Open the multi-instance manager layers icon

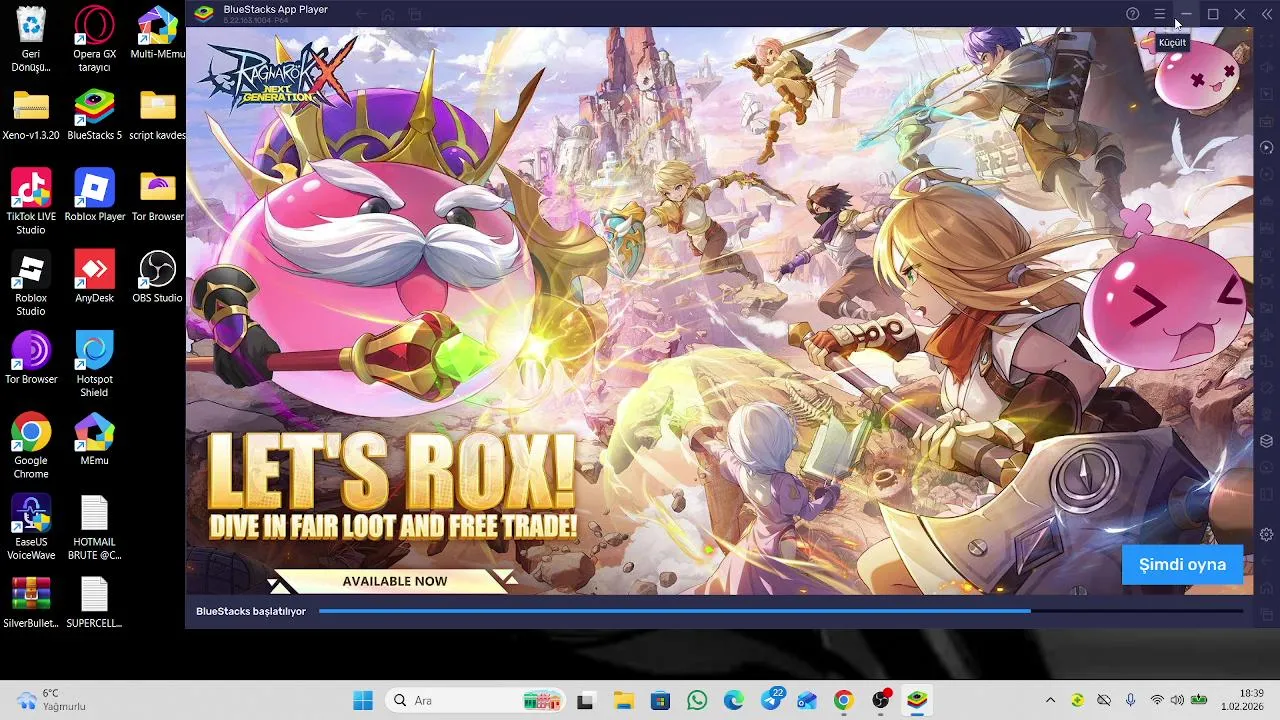click(1266, 441)
